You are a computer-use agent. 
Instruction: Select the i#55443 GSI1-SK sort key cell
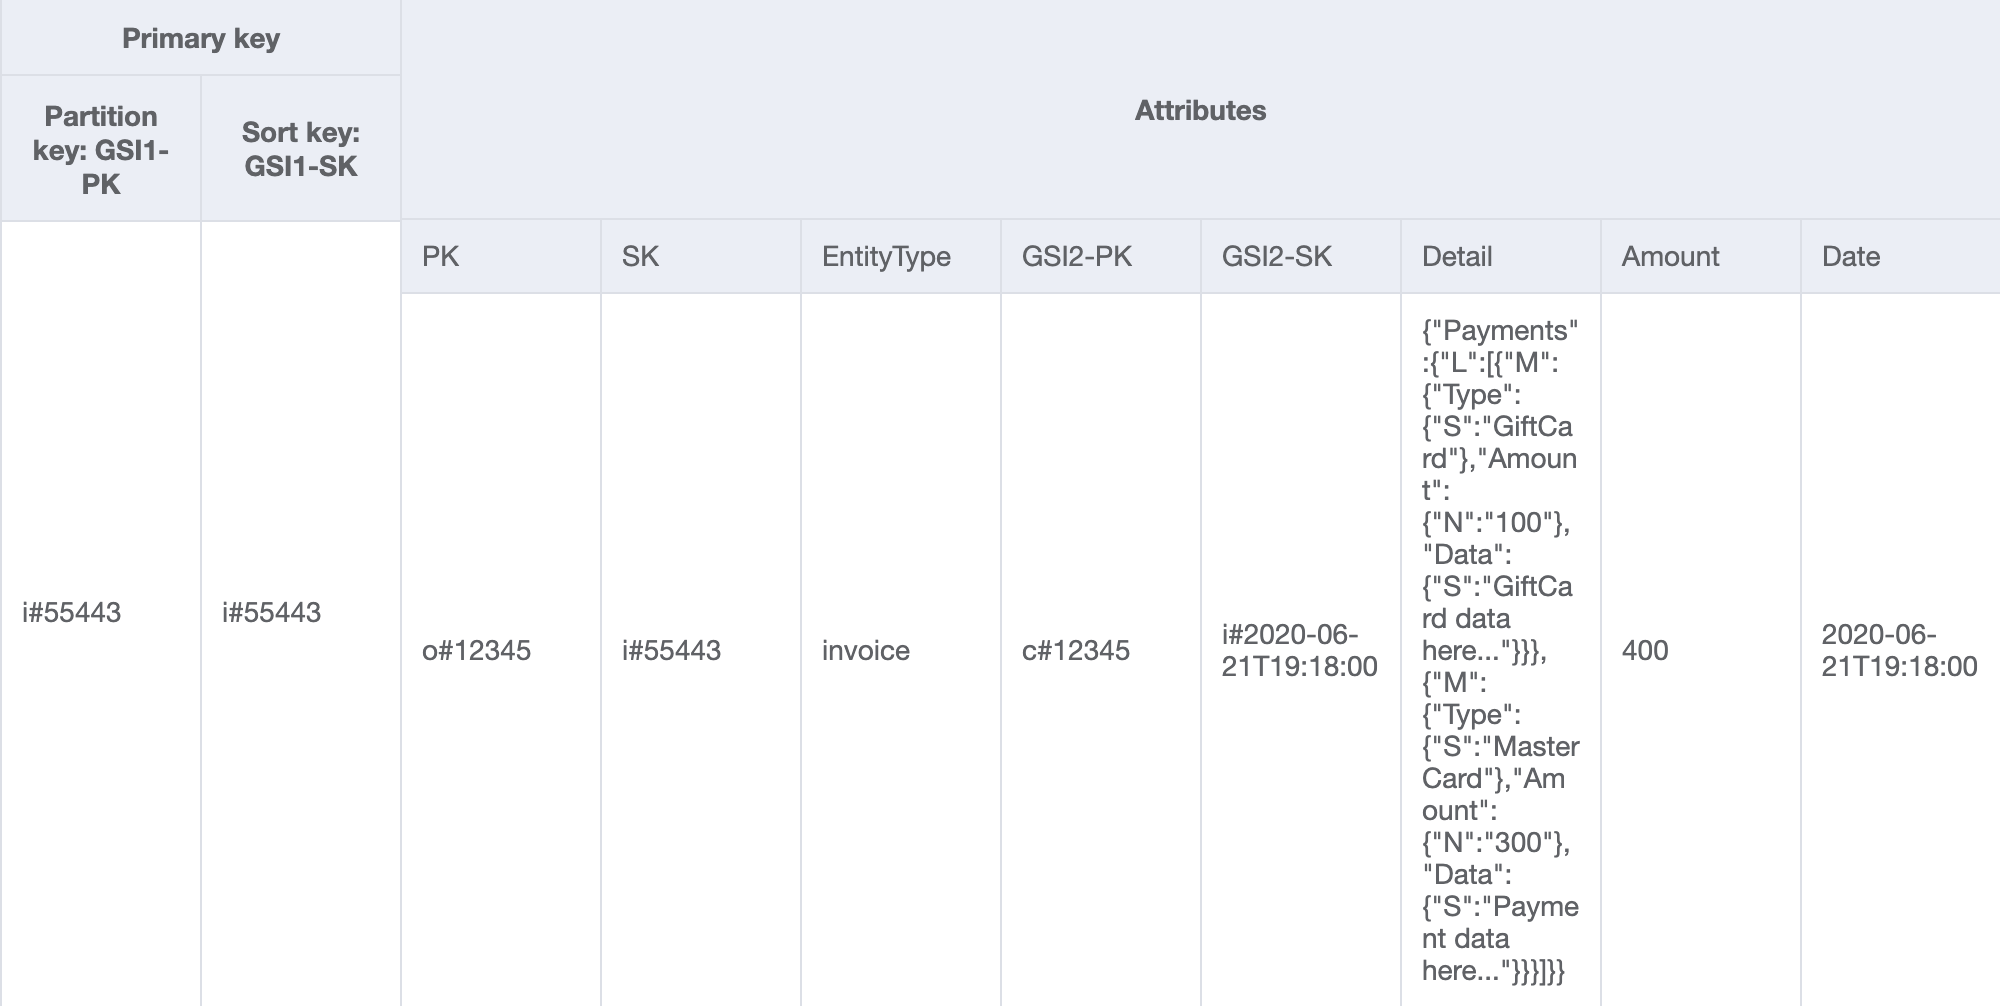click(272, 612)
